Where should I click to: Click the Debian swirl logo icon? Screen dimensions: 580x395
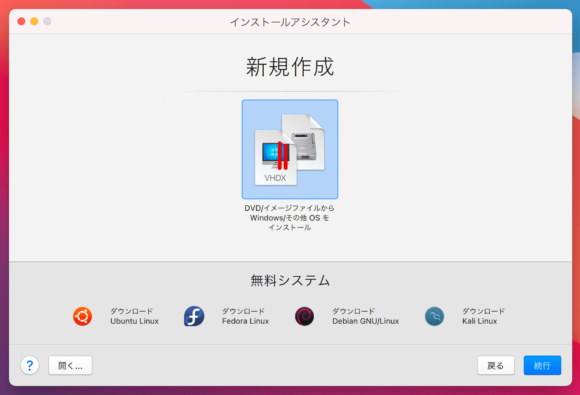(x=304, y=317)
